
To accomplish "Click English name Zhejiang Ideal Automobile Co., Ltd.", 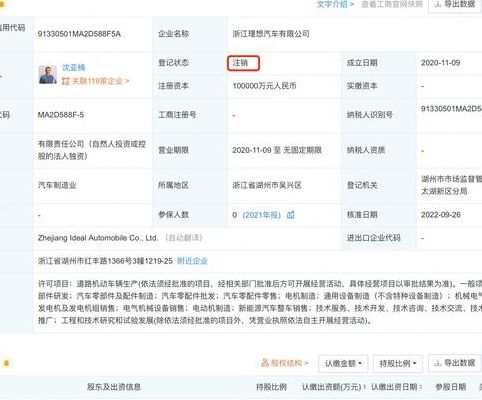I will [x=98, y=238].
